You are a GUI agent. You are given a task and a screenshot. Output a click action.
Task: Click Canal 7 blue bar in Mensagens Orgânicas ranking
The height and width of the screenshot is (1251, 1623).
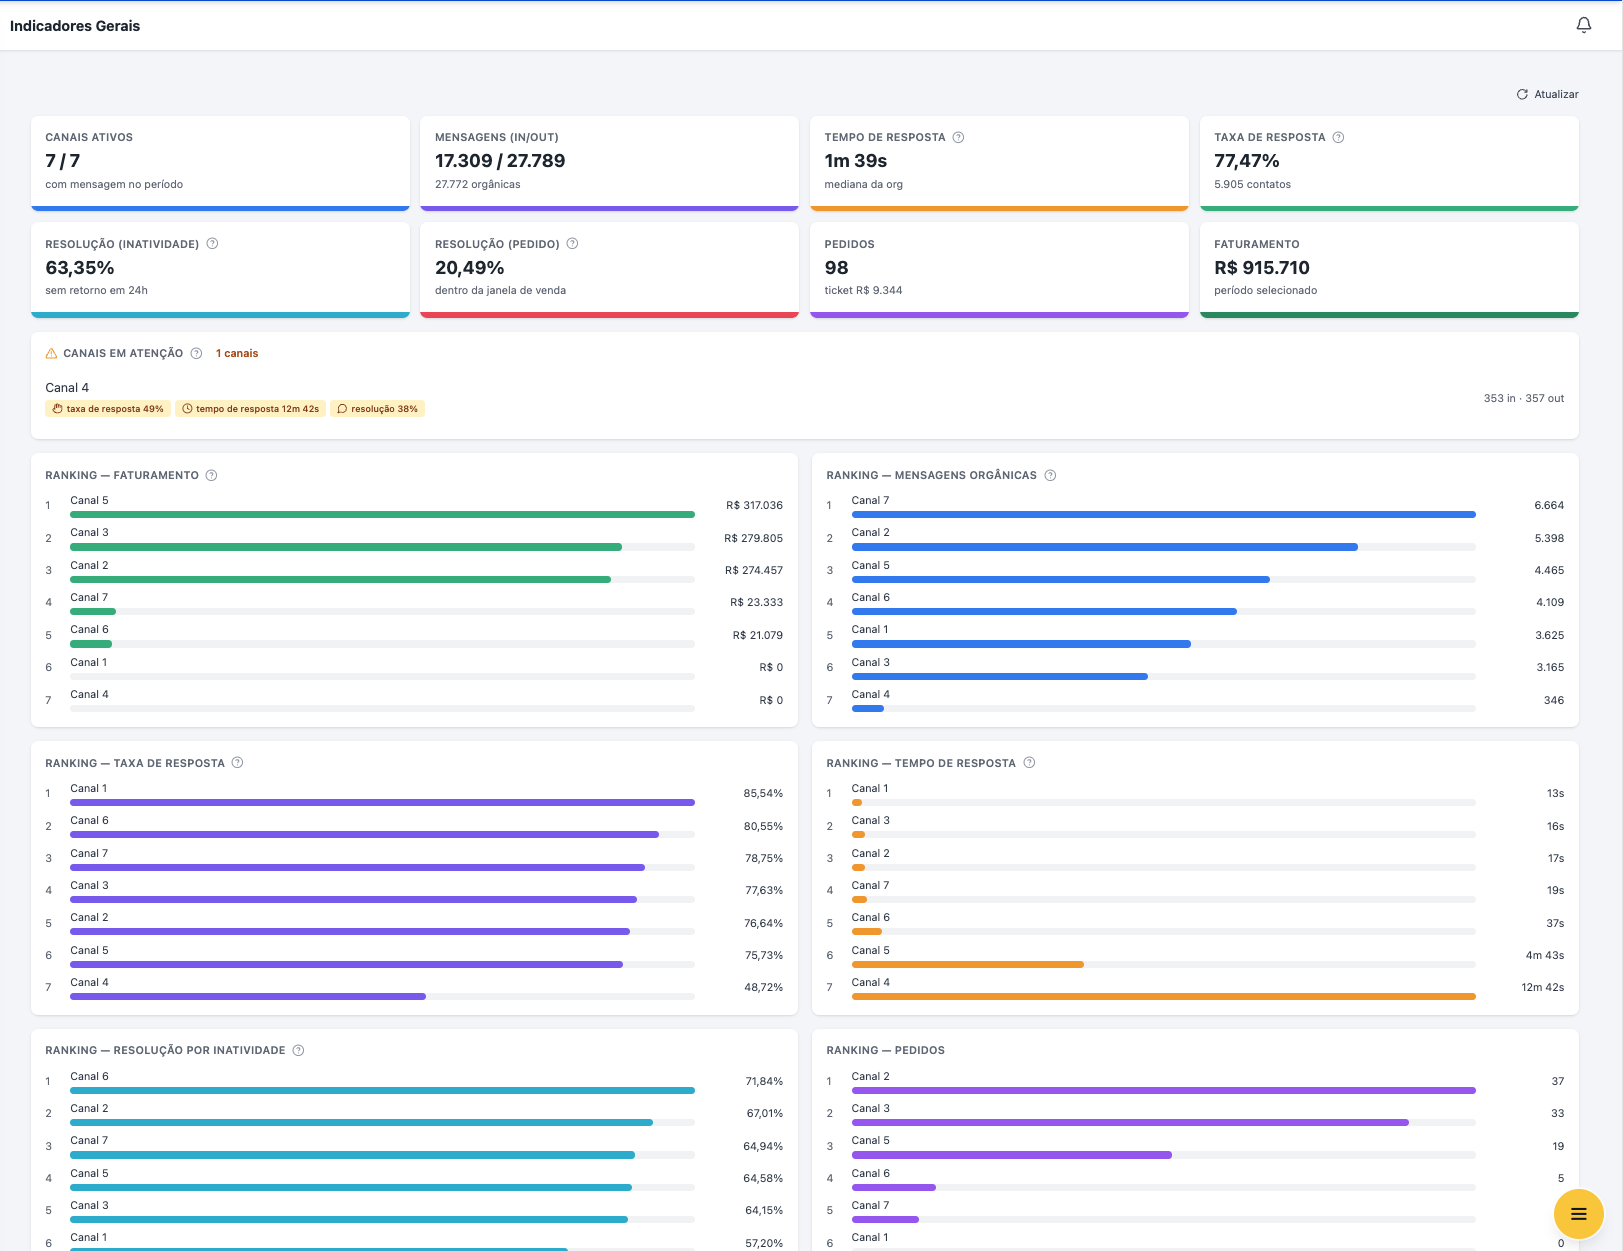1163,515
